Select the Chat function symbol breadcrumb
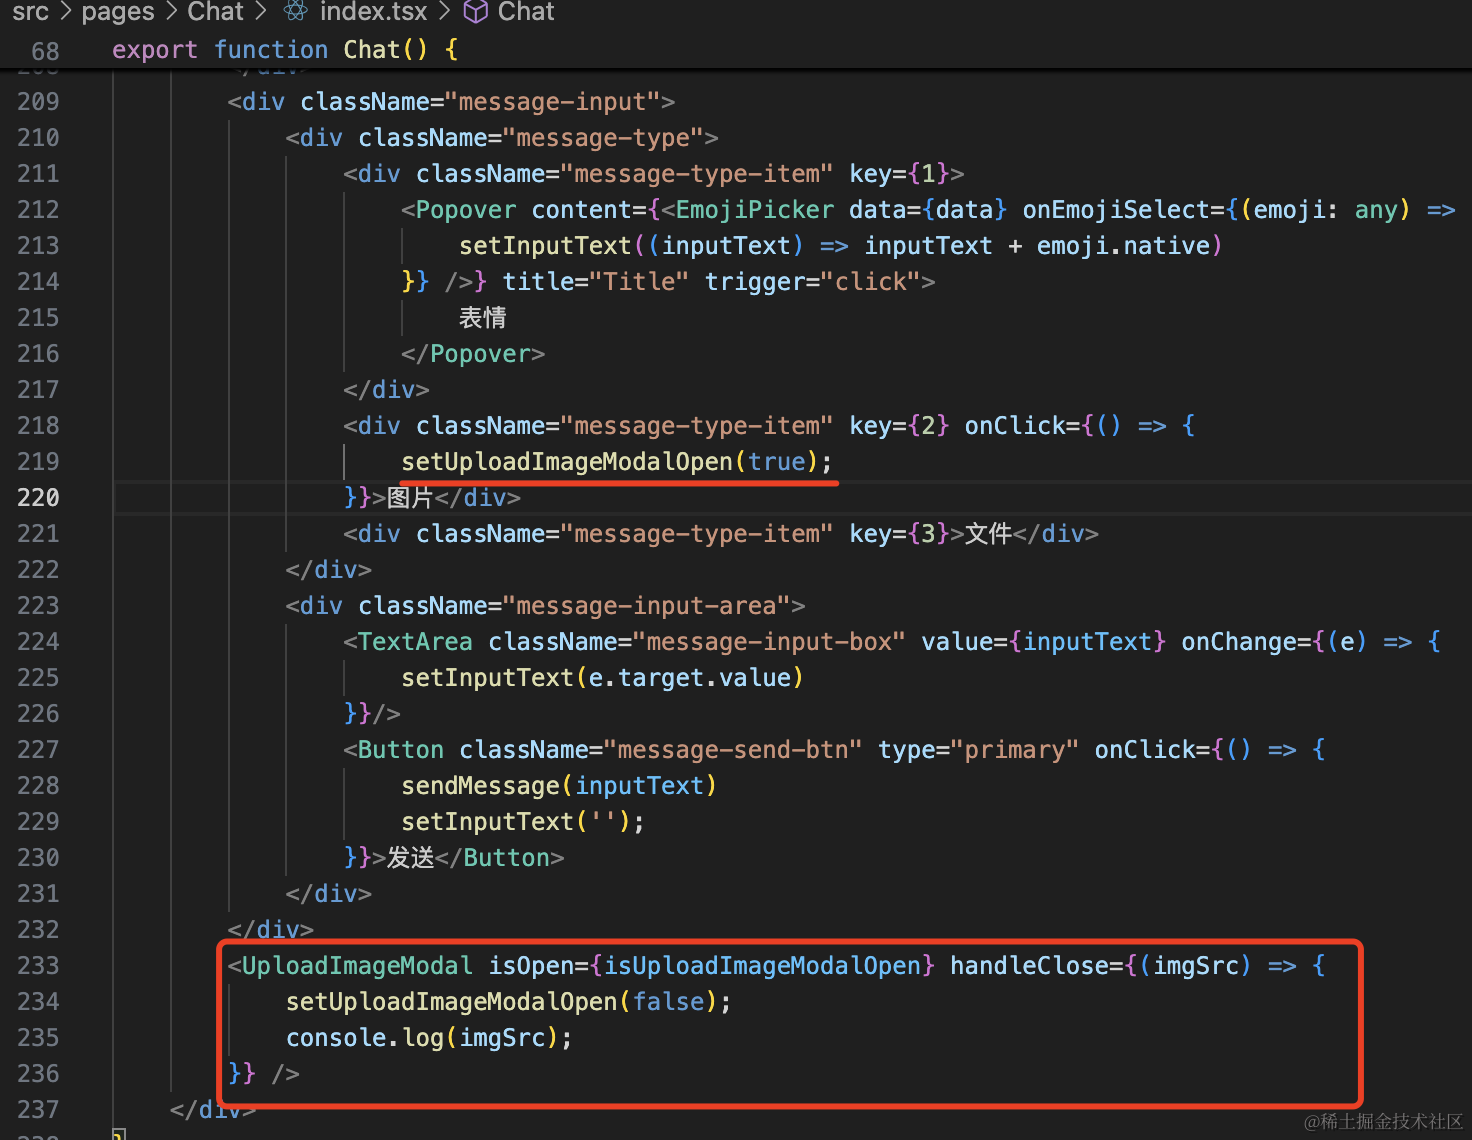The image size is (1472, 1140). coord(525,11)
